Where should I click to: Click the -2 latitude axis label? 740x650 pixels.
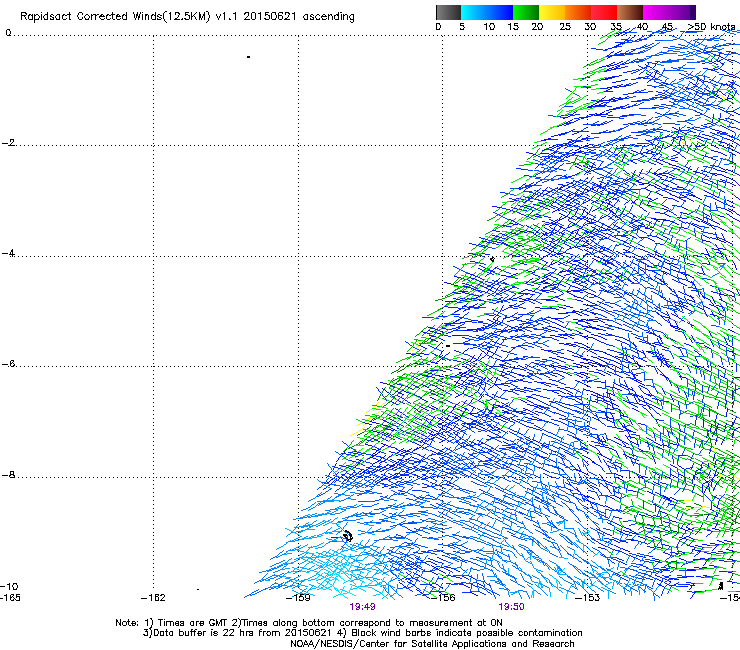[x=8, y=143]
